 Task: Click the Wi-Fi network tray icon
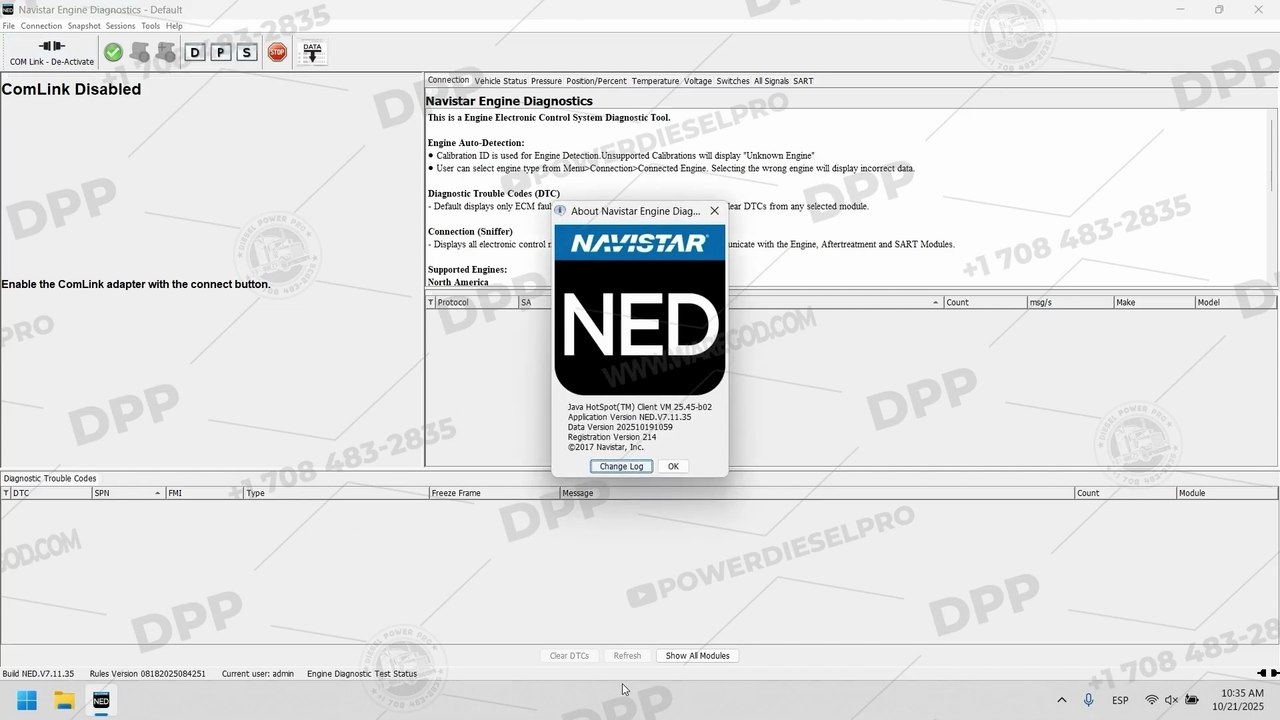(1152, 700)
